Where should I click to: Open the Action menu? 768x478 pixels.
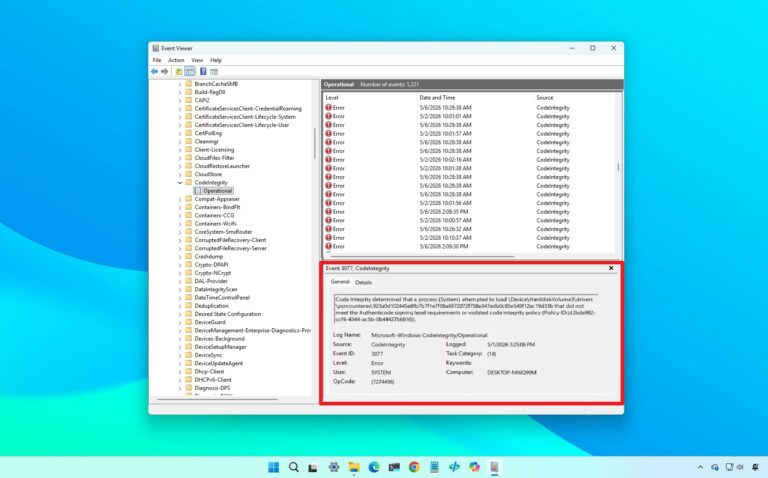point(176,60)
